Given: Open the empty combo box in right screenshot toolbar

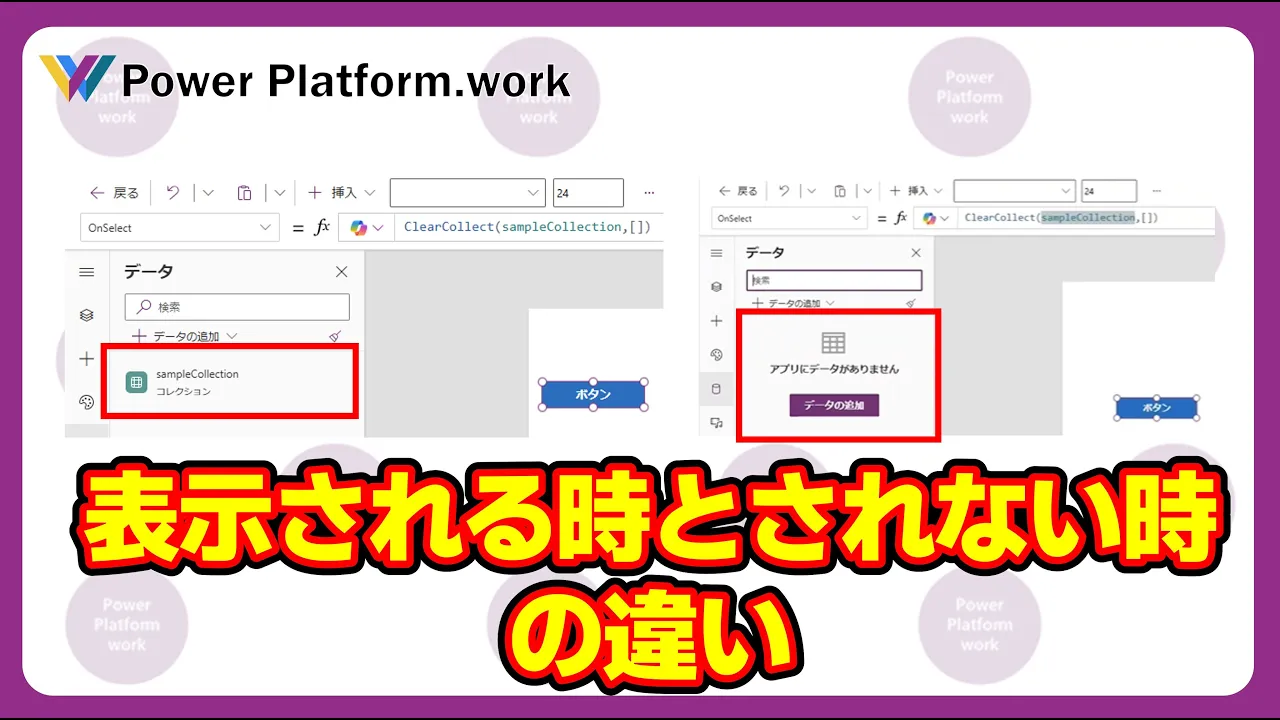Looking at the screenshot, I should (x=1015, y=191).
